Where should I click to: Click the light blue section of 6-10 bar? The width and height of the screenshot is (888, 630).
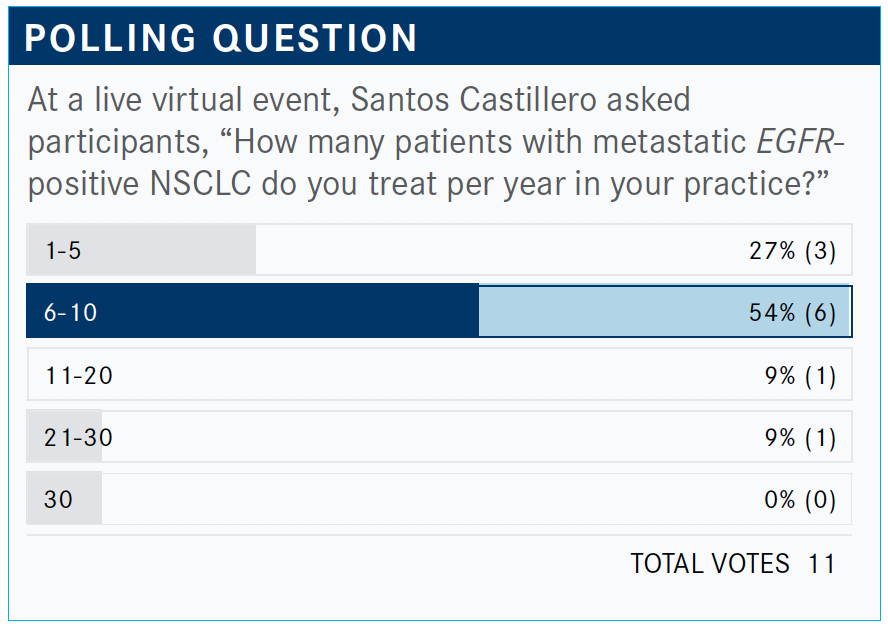[600, 312]
